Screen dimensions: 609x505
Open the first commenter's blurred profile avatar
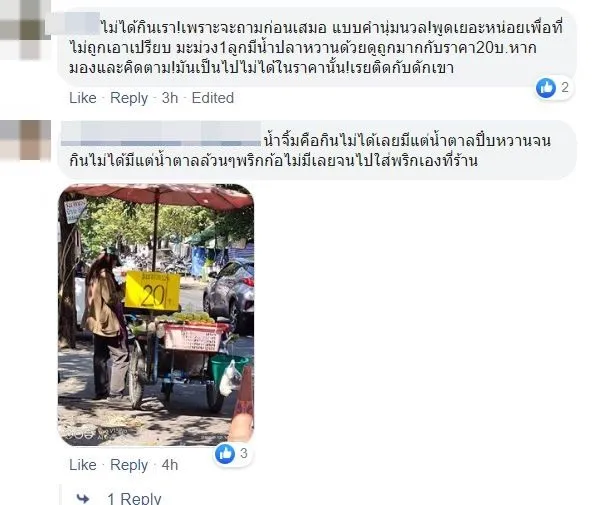pyautogui.click(x=25, y=29)
